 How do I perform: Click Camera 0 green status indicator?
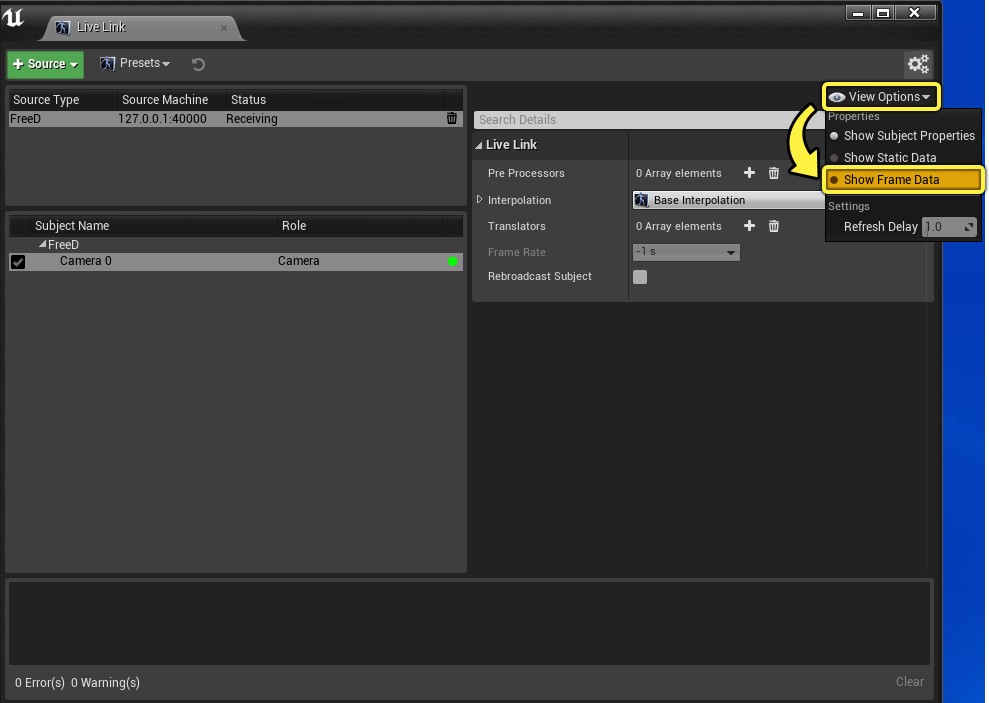point(452,262)
